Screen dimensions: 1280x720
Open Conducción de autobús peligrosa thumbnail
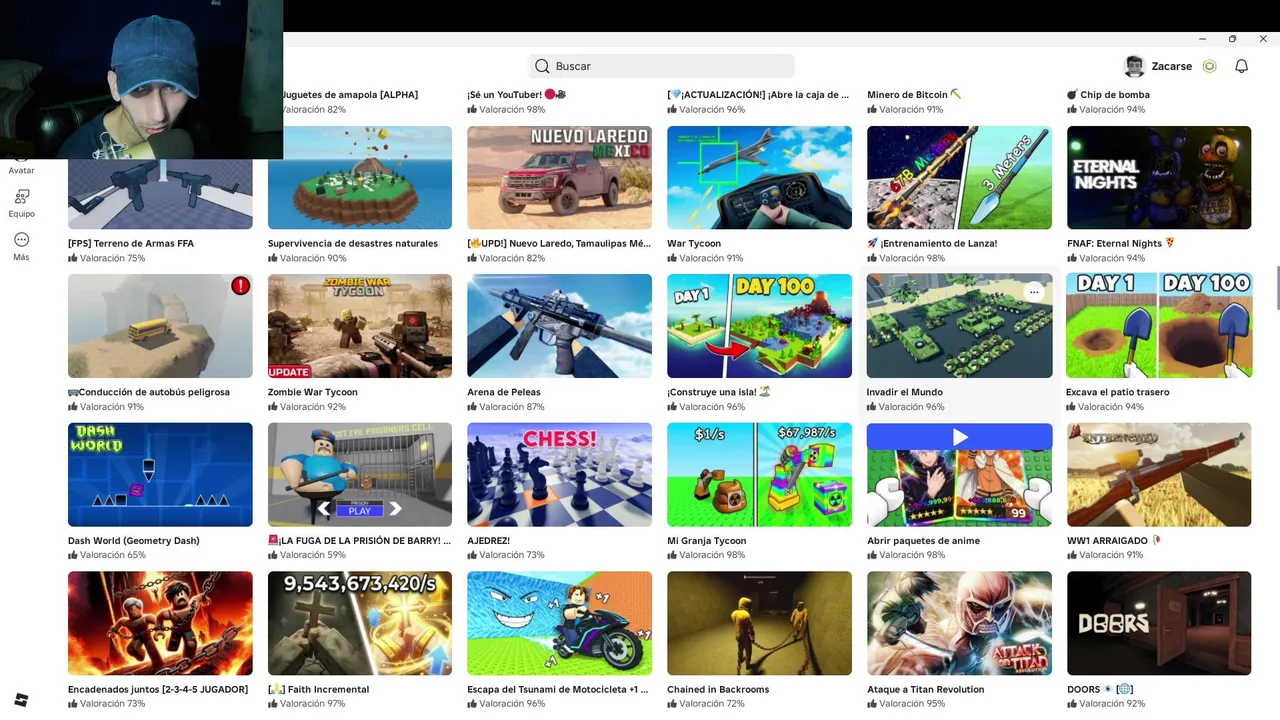160,326
